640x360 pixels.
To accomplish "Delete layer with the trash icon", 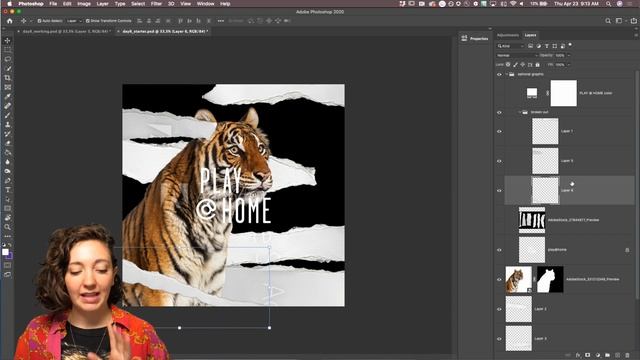I will coord(627,356).
